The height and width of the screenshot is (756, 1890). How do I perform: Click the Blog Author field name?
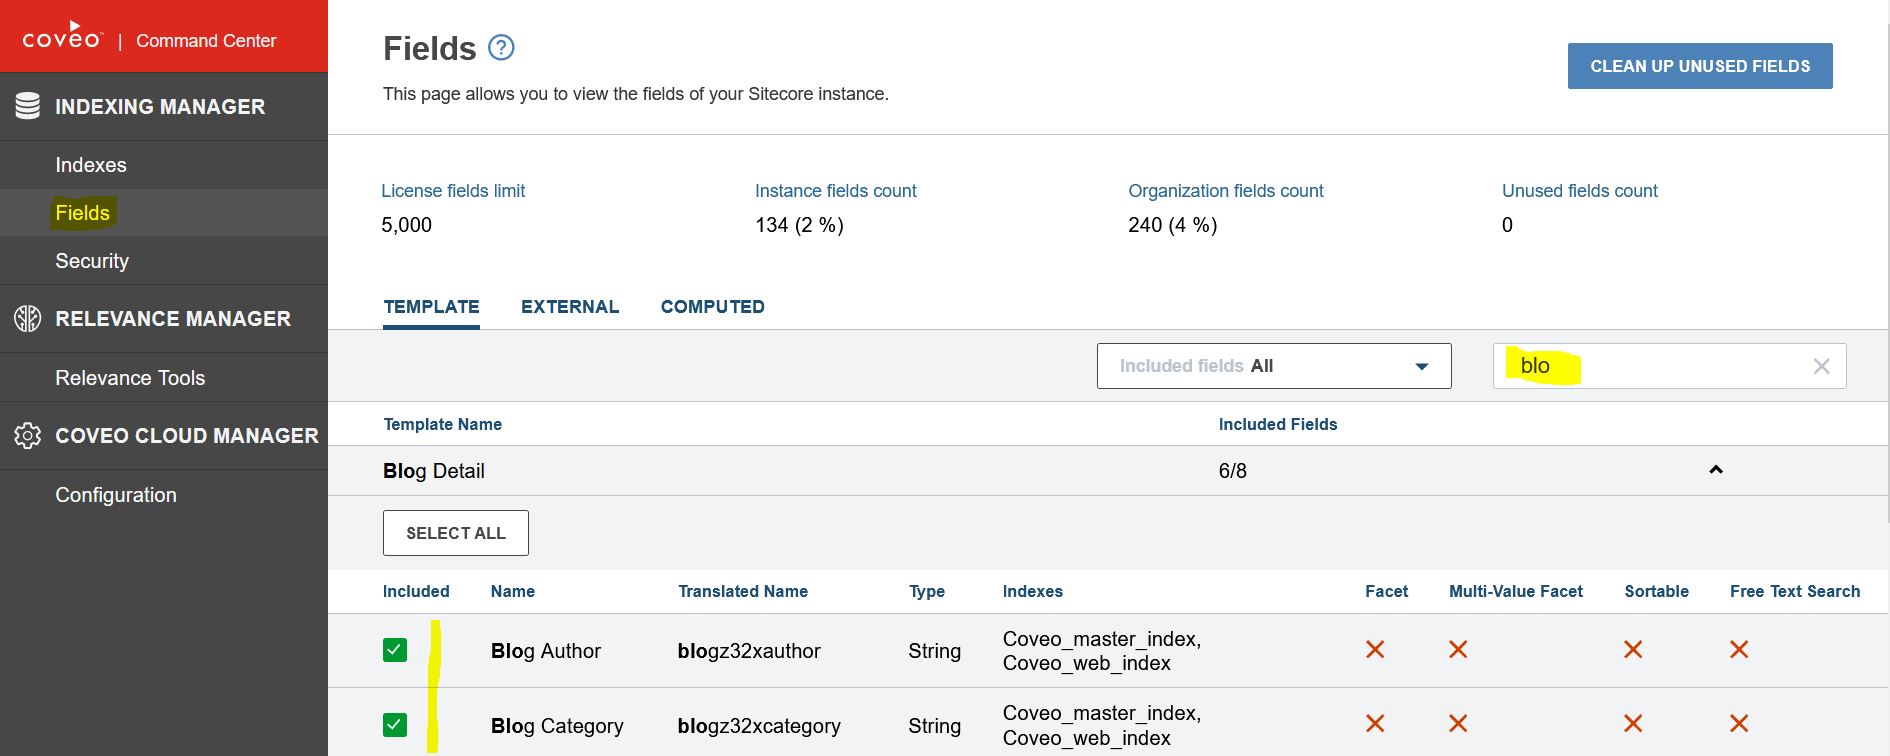pyautogui.click(x=546, y=651)
